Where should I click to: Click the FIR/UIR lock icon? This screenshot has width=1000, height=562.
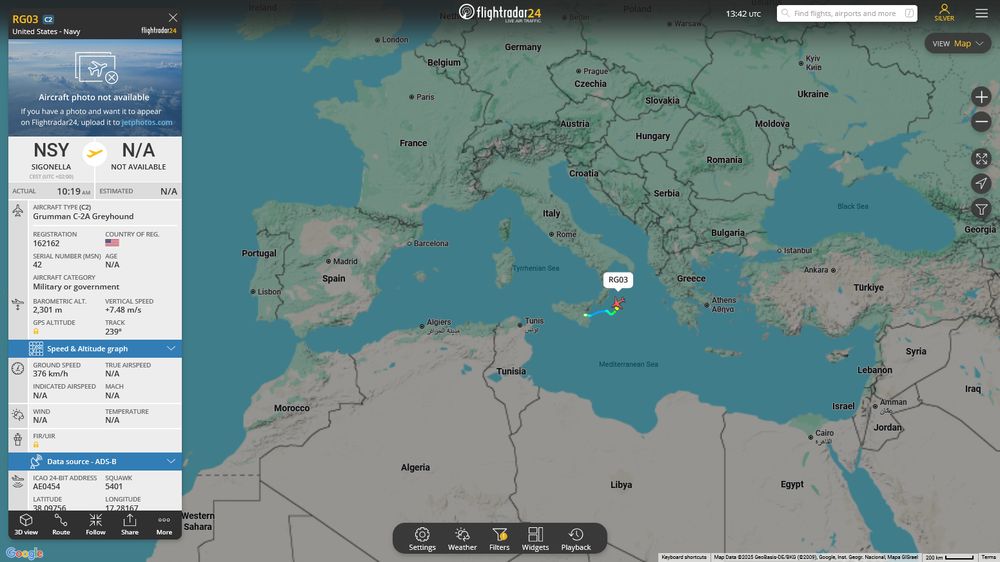pyautogui.click(x=36, y=445)
